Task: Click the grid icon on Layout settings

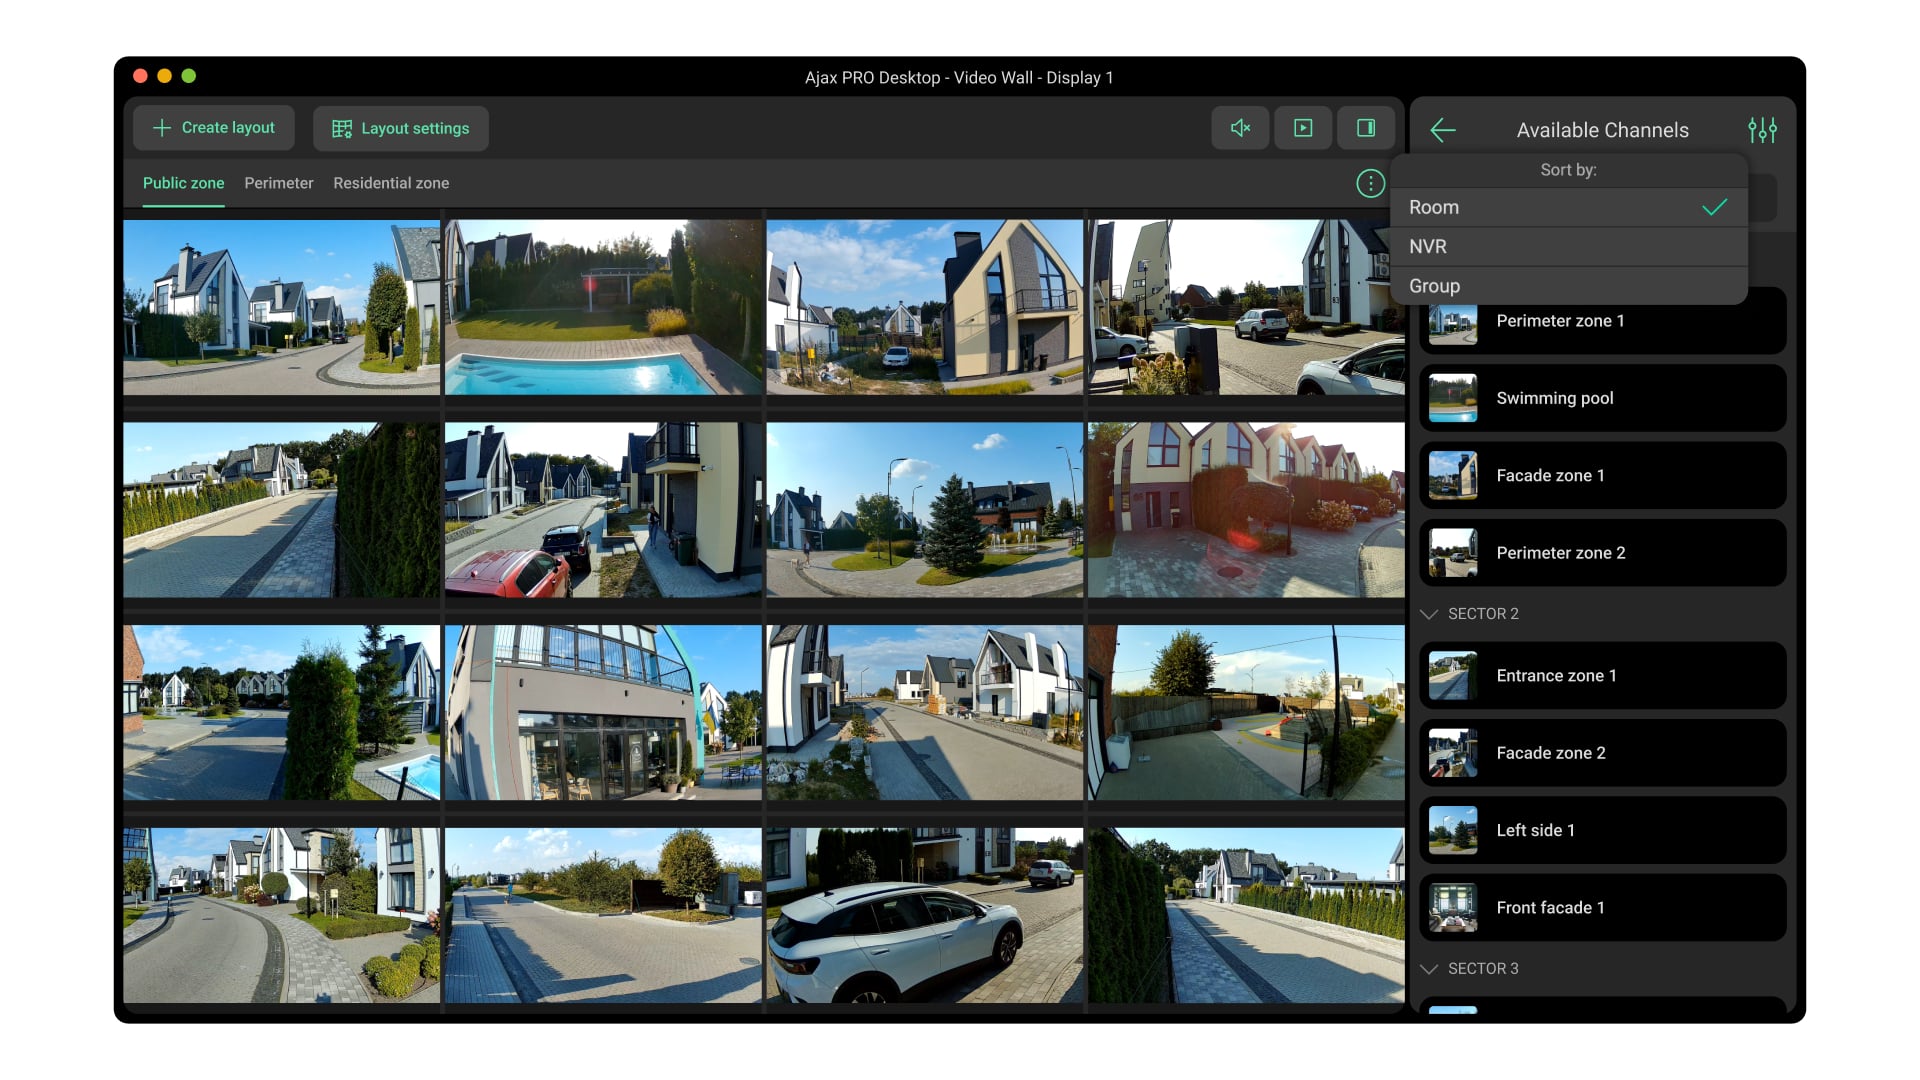Action: 342,129
